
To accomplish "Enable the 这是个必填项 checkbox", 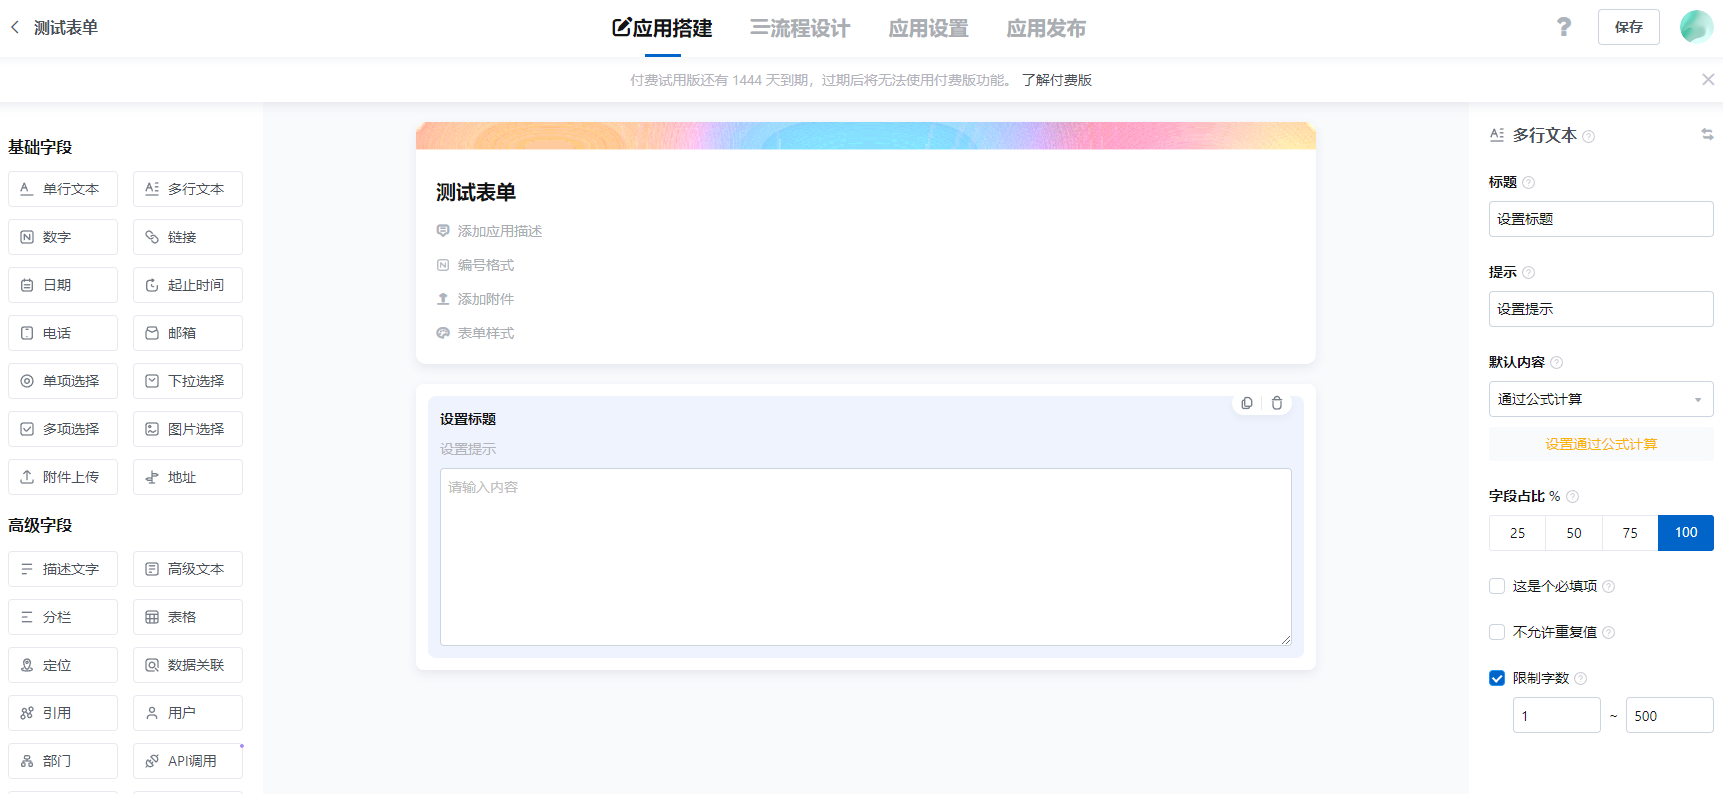I will point(1497,586).
